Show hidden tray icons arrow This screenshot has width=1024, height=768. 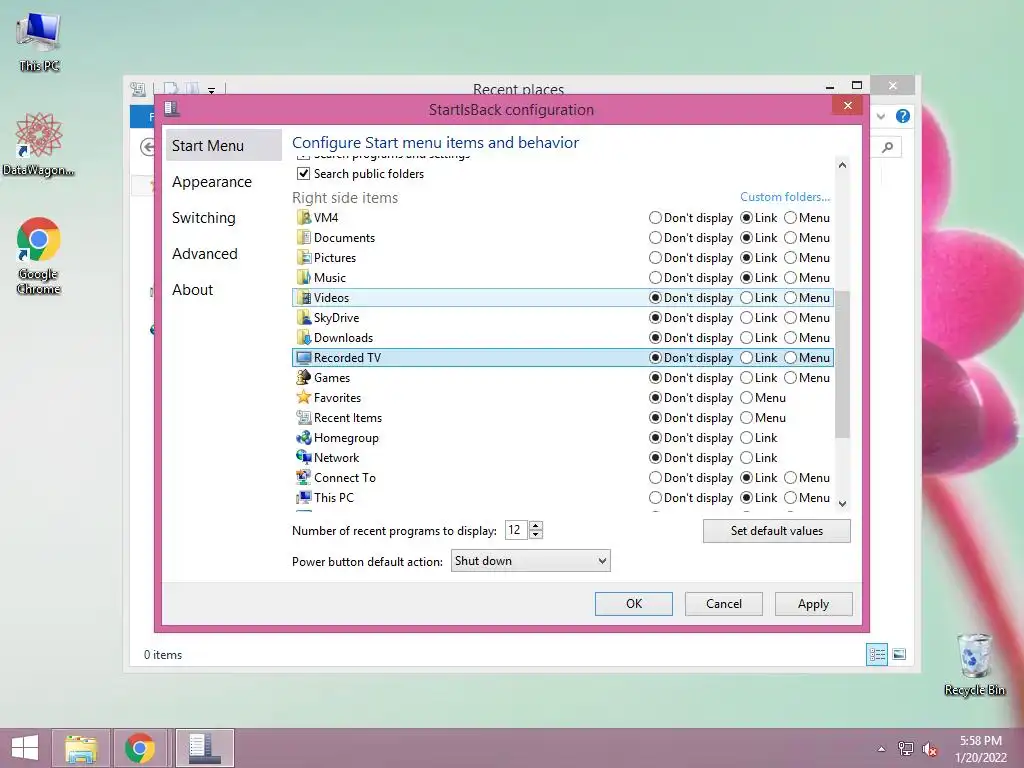(881, 749)
